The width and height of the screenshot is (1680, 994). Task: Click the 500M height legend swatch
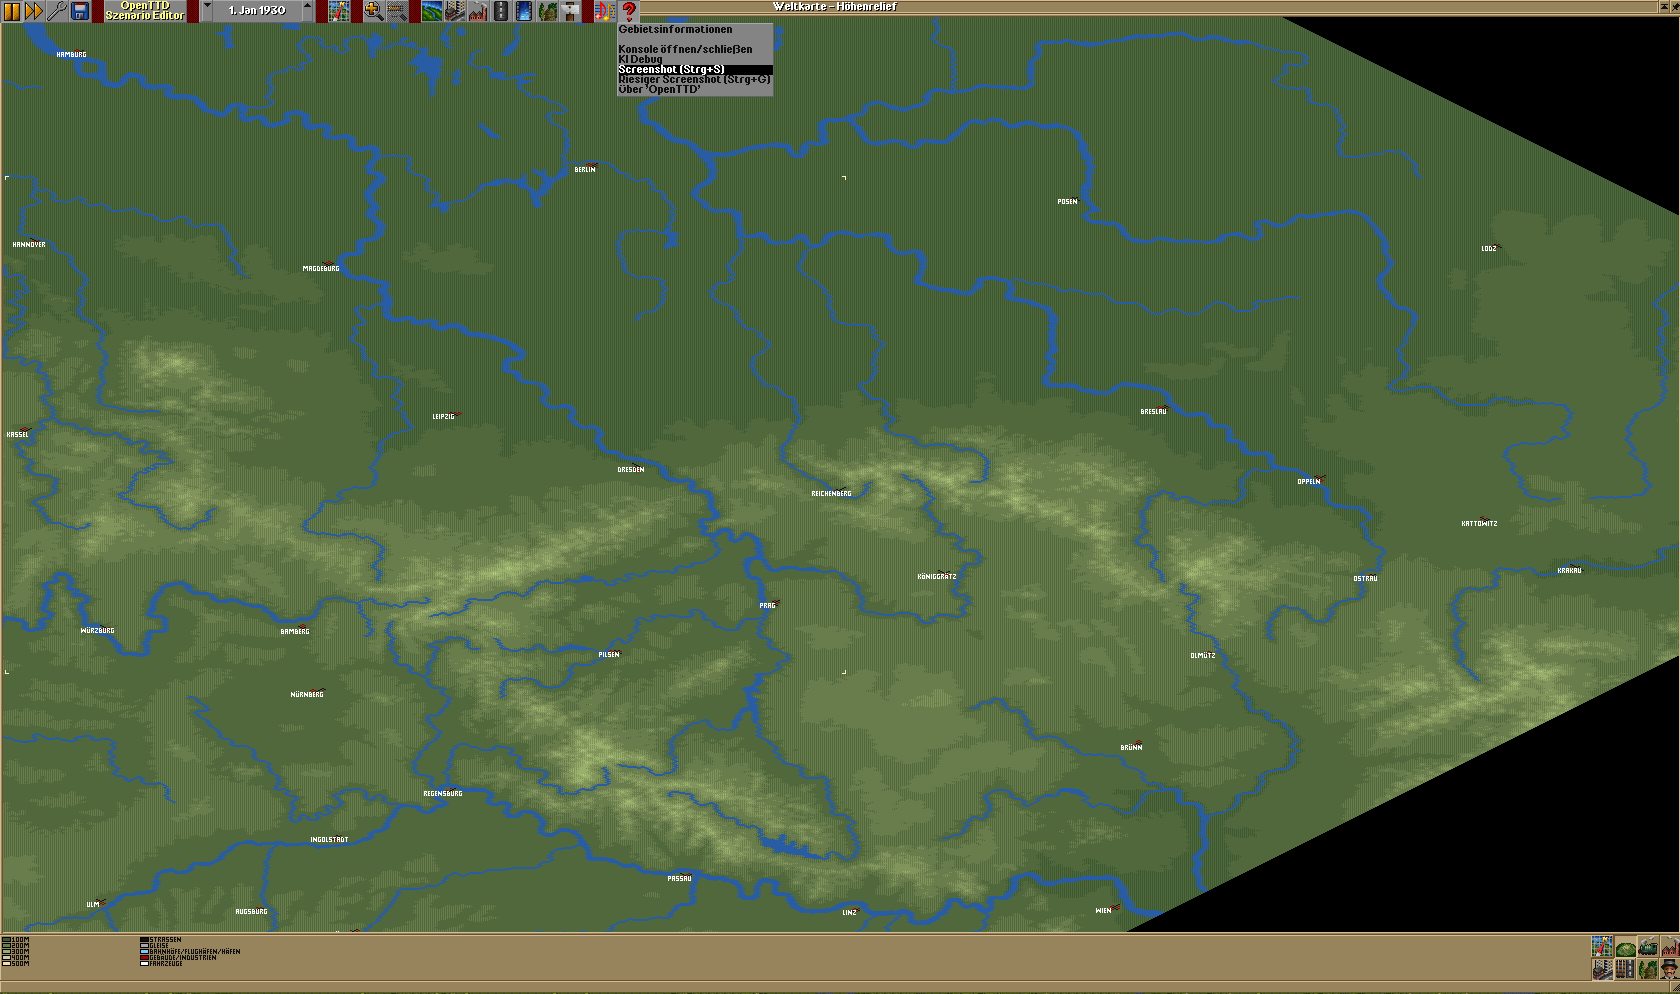pos(6,964)
